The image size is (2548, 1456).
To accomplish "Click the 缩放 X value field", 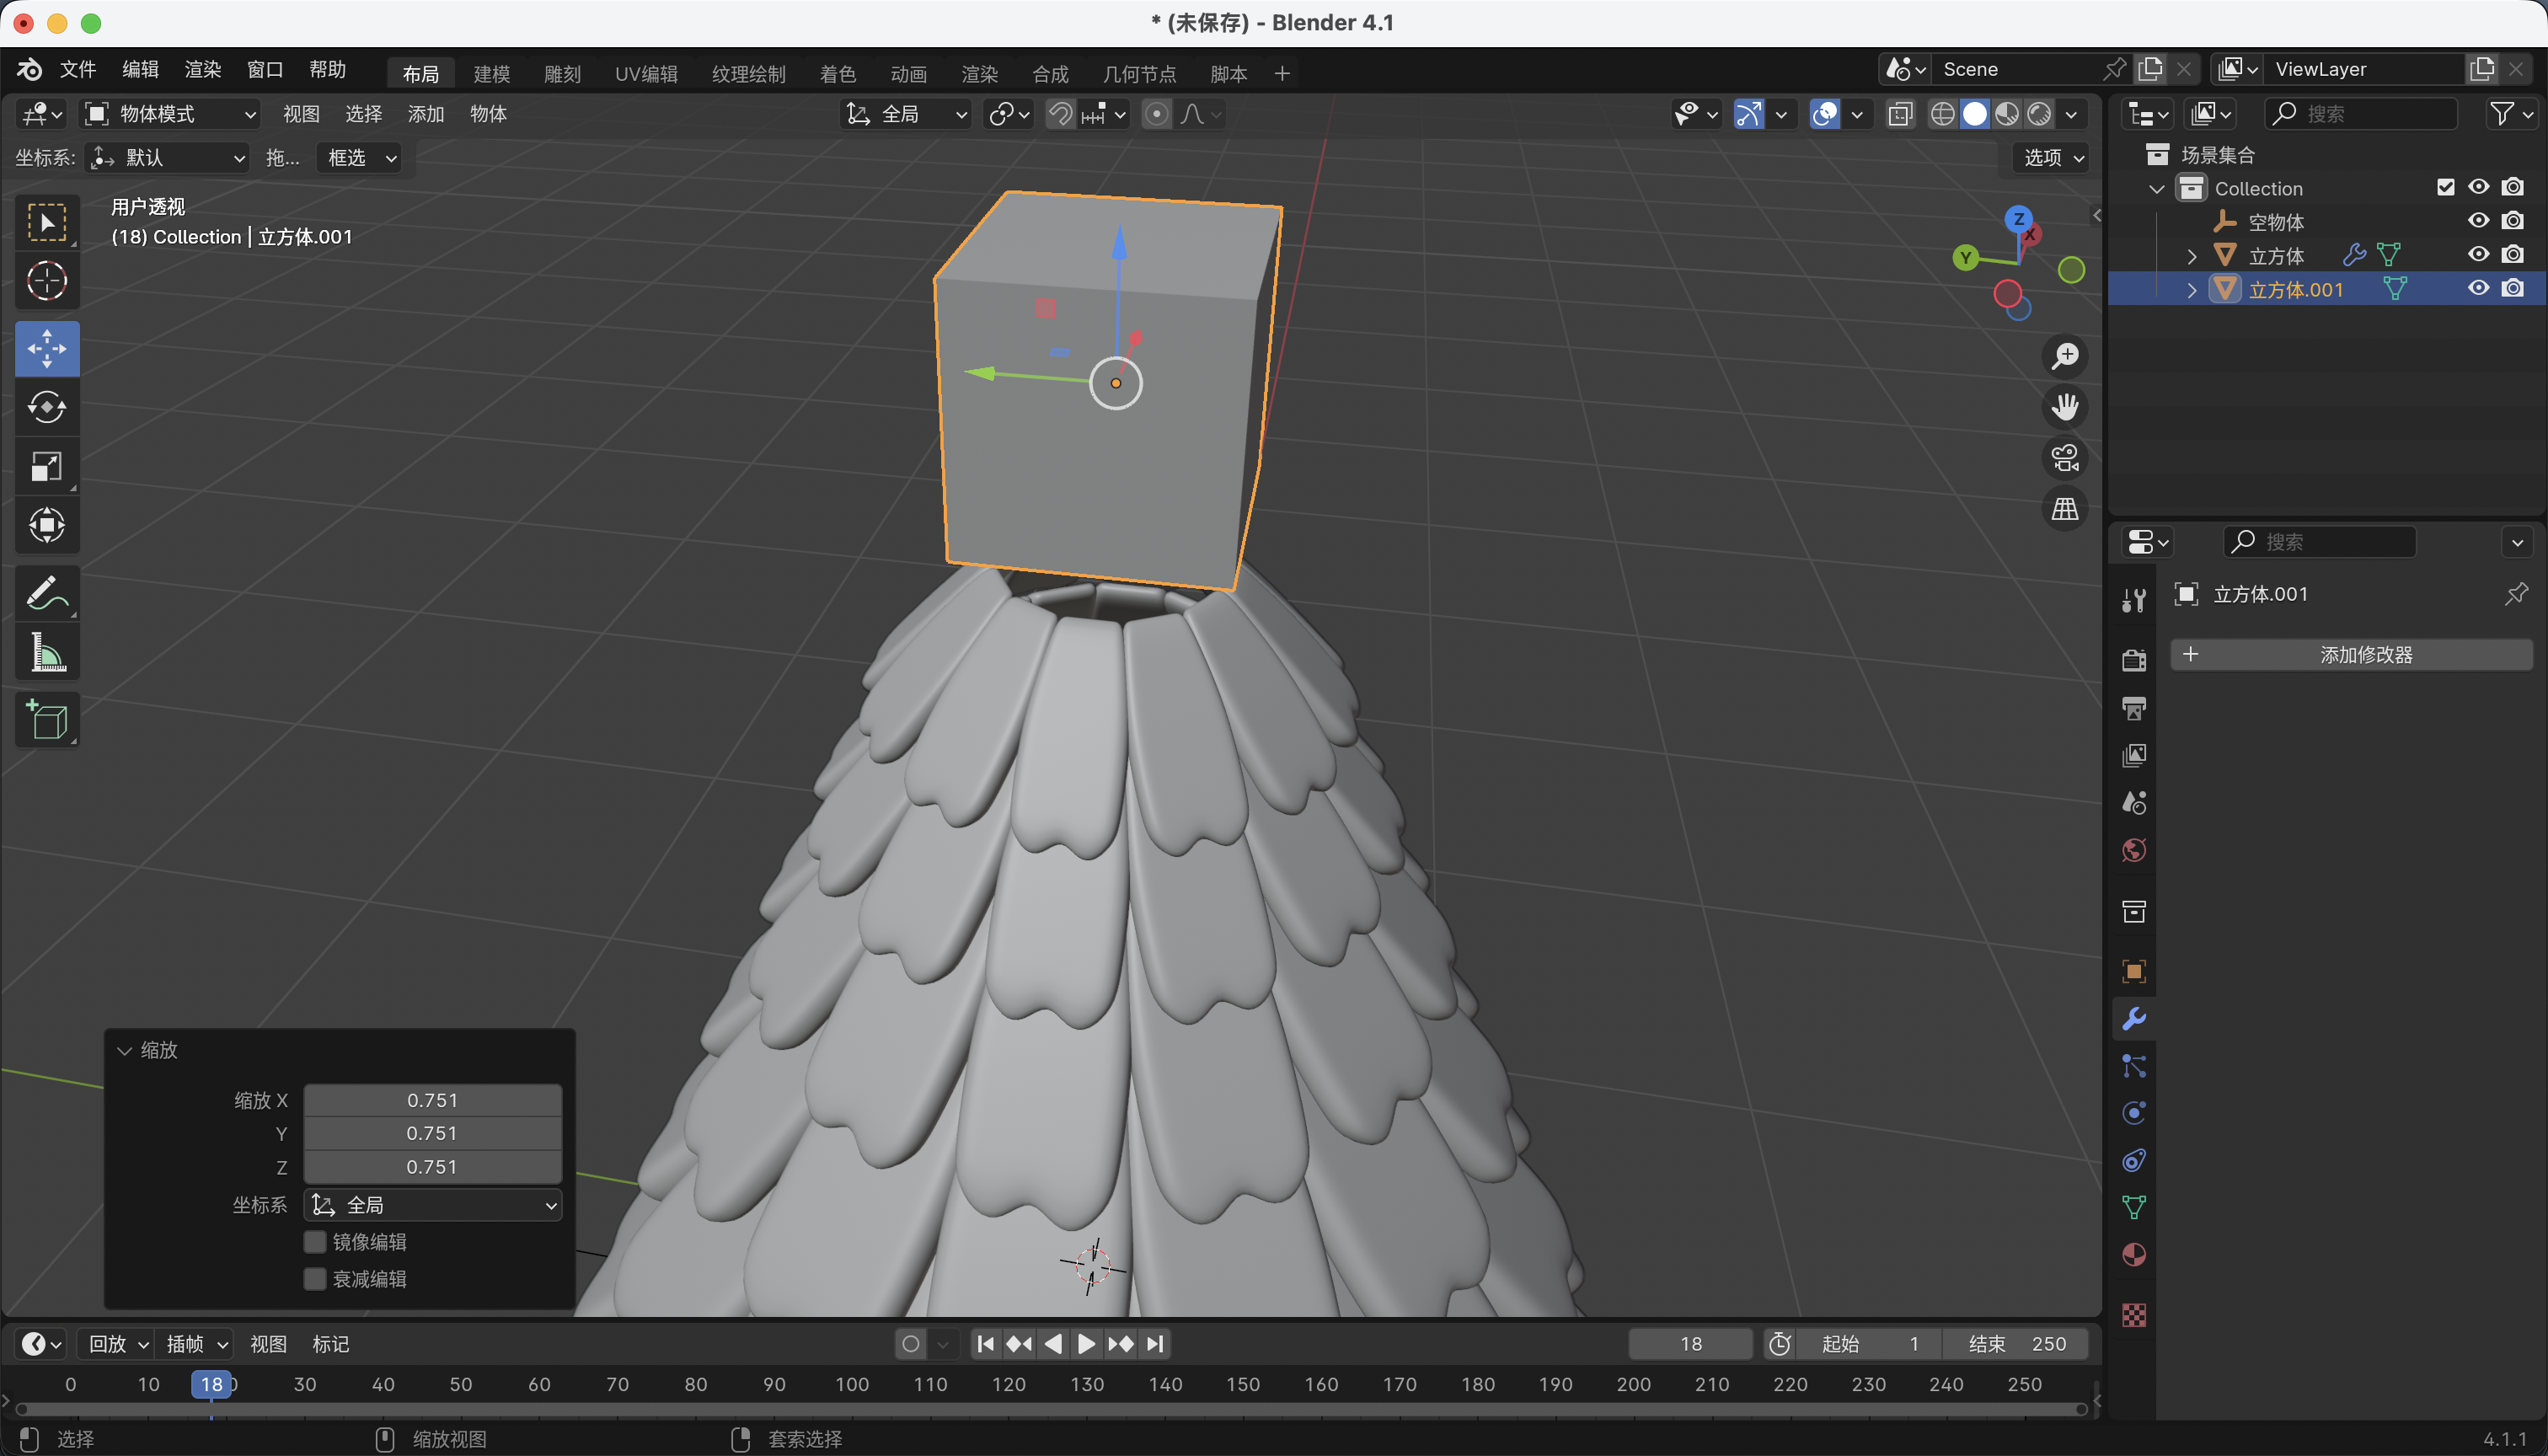I will [x=432, y=1100].
